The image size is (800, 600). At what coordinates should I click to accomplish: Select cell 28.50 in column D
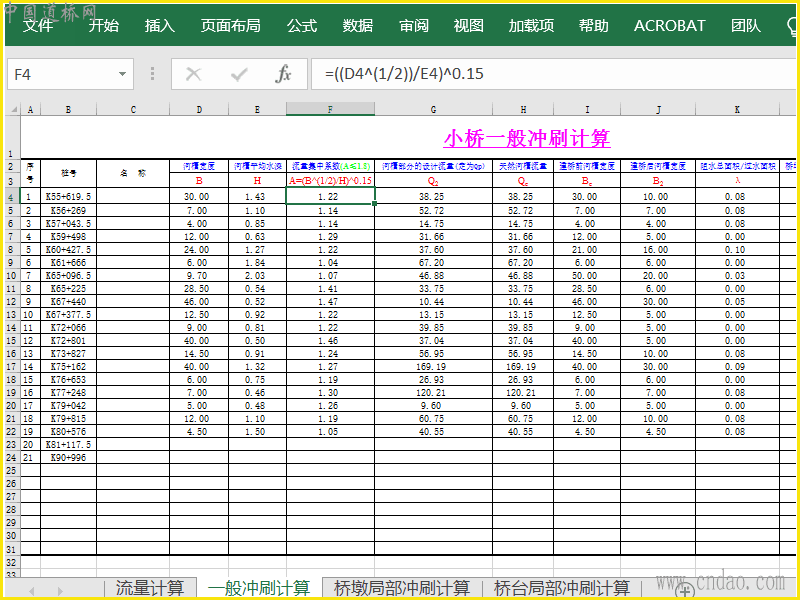click(x=199, y=288)
